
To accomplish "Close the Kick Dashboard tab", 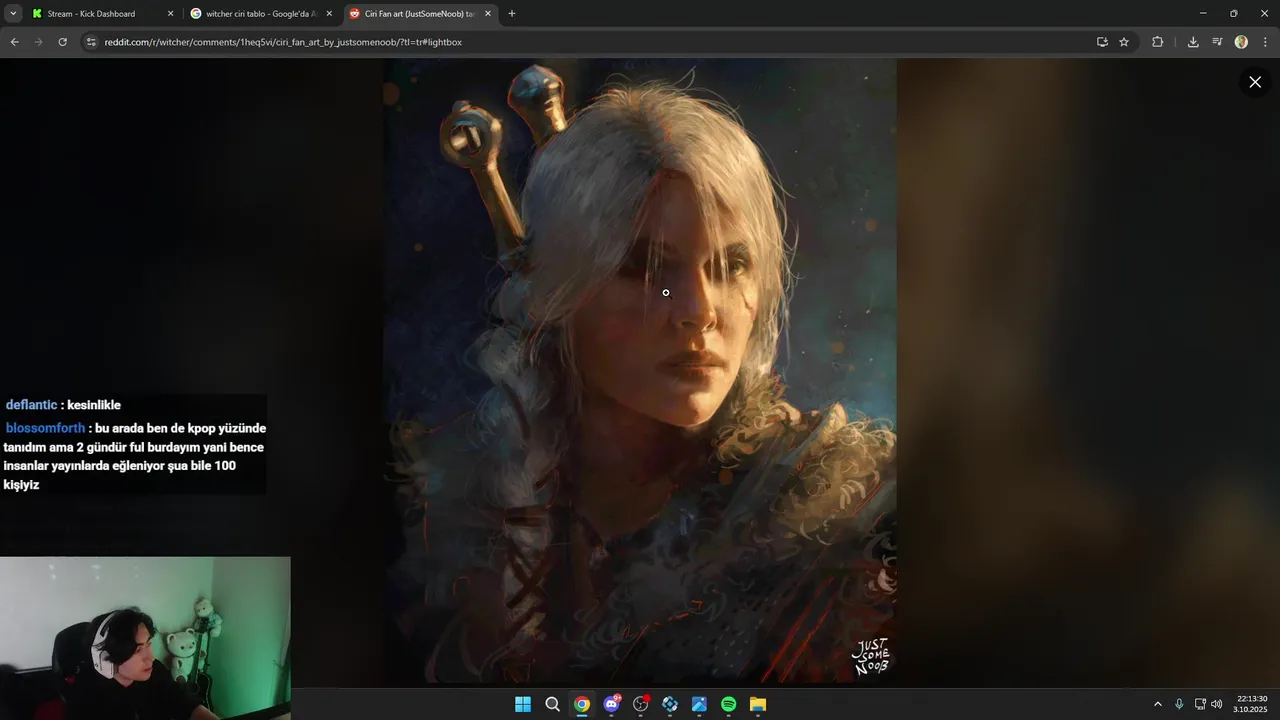I will [170, 14].
